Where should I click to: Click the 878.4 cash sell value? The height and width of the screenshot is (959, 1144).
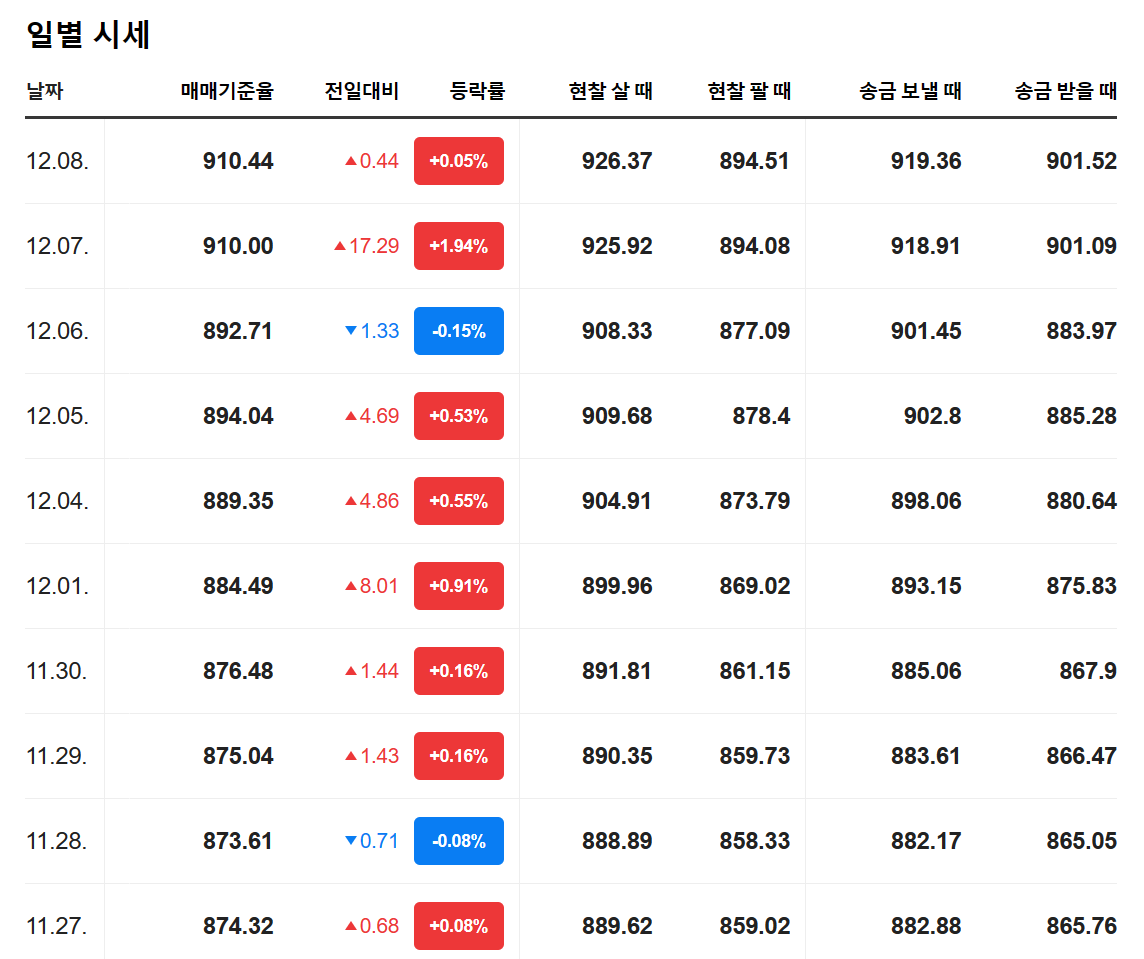761,416
